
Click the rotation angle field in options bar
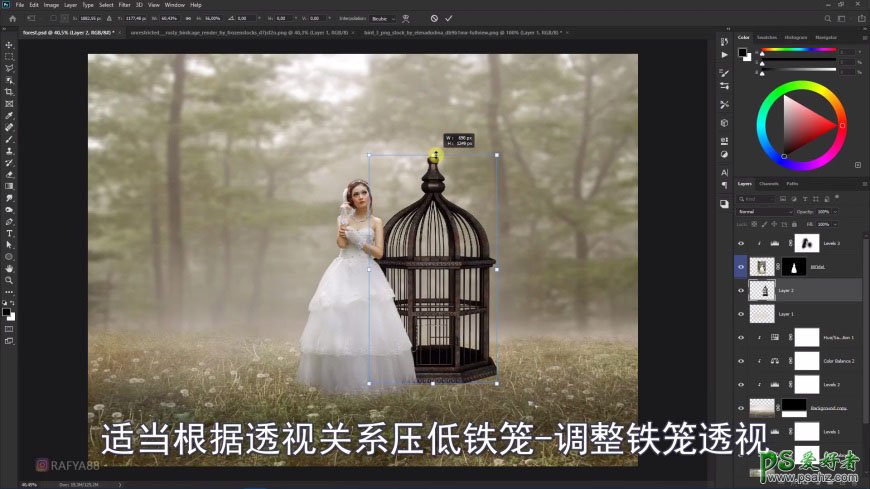tap(245, 18)
